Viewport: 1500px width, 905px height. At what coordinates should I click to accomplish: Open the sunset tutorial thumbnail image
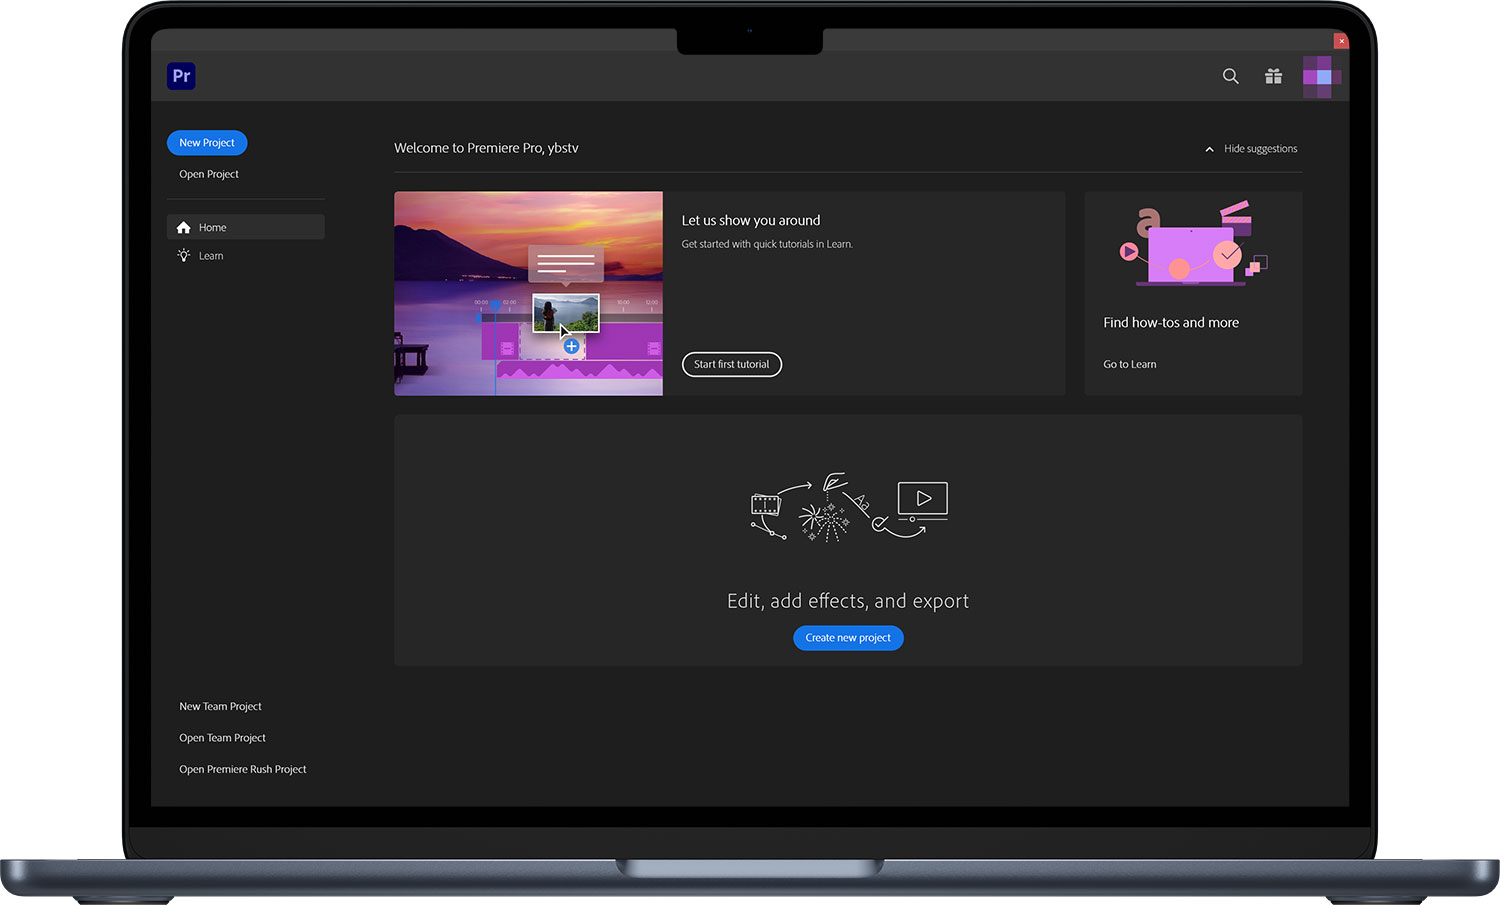[528, 294]
